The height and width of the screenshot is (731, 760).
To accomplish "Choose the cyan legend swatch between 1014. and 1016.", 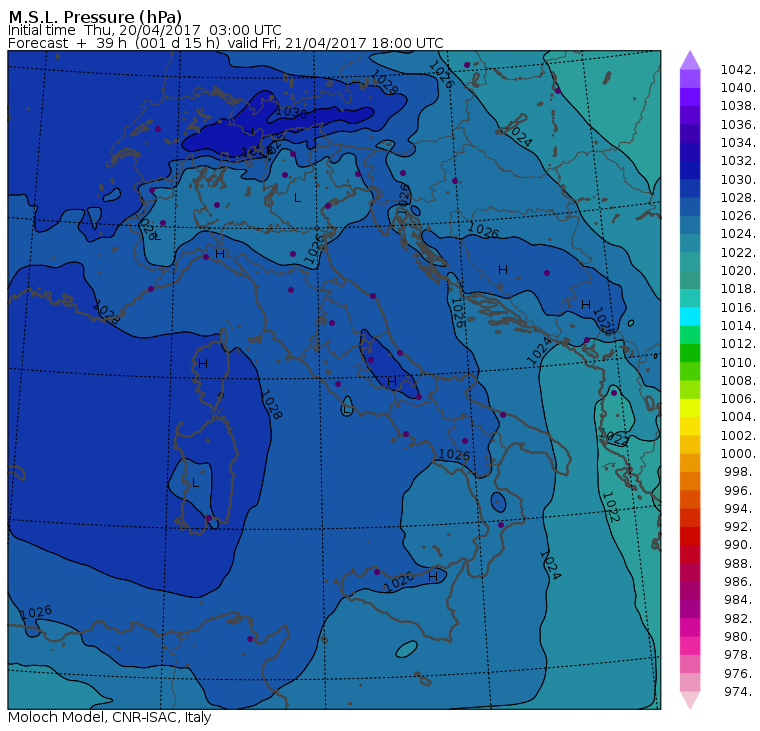I will [690, 317].
